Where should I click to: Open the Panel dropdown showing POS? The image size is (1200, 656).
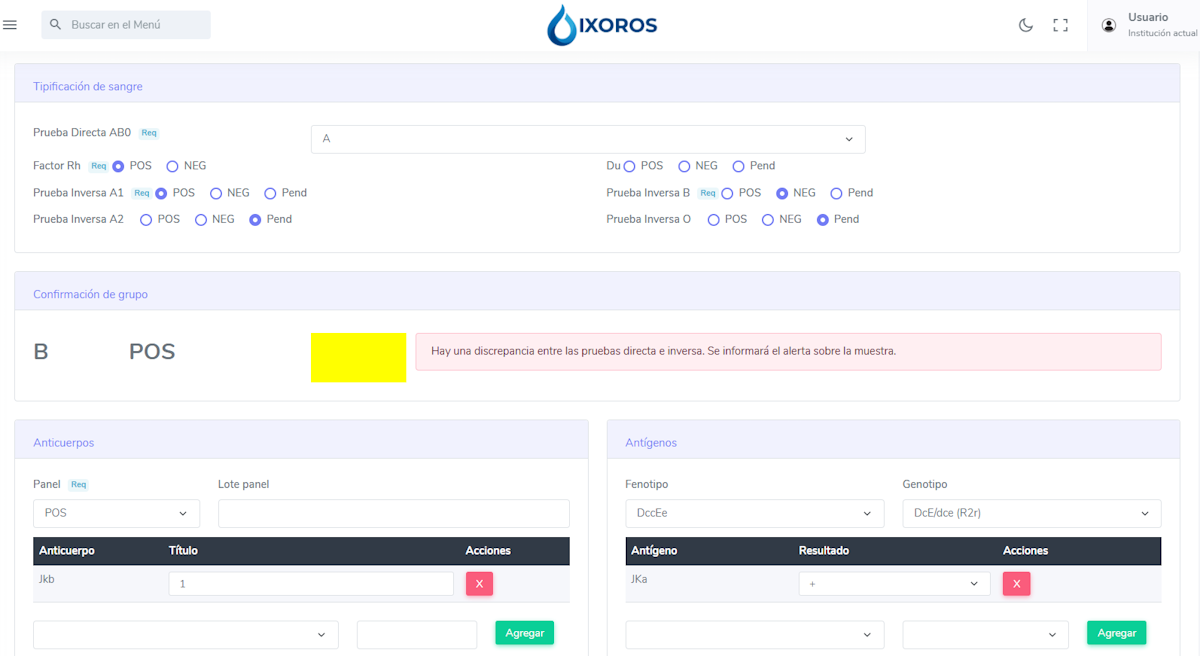click(116, 513)
